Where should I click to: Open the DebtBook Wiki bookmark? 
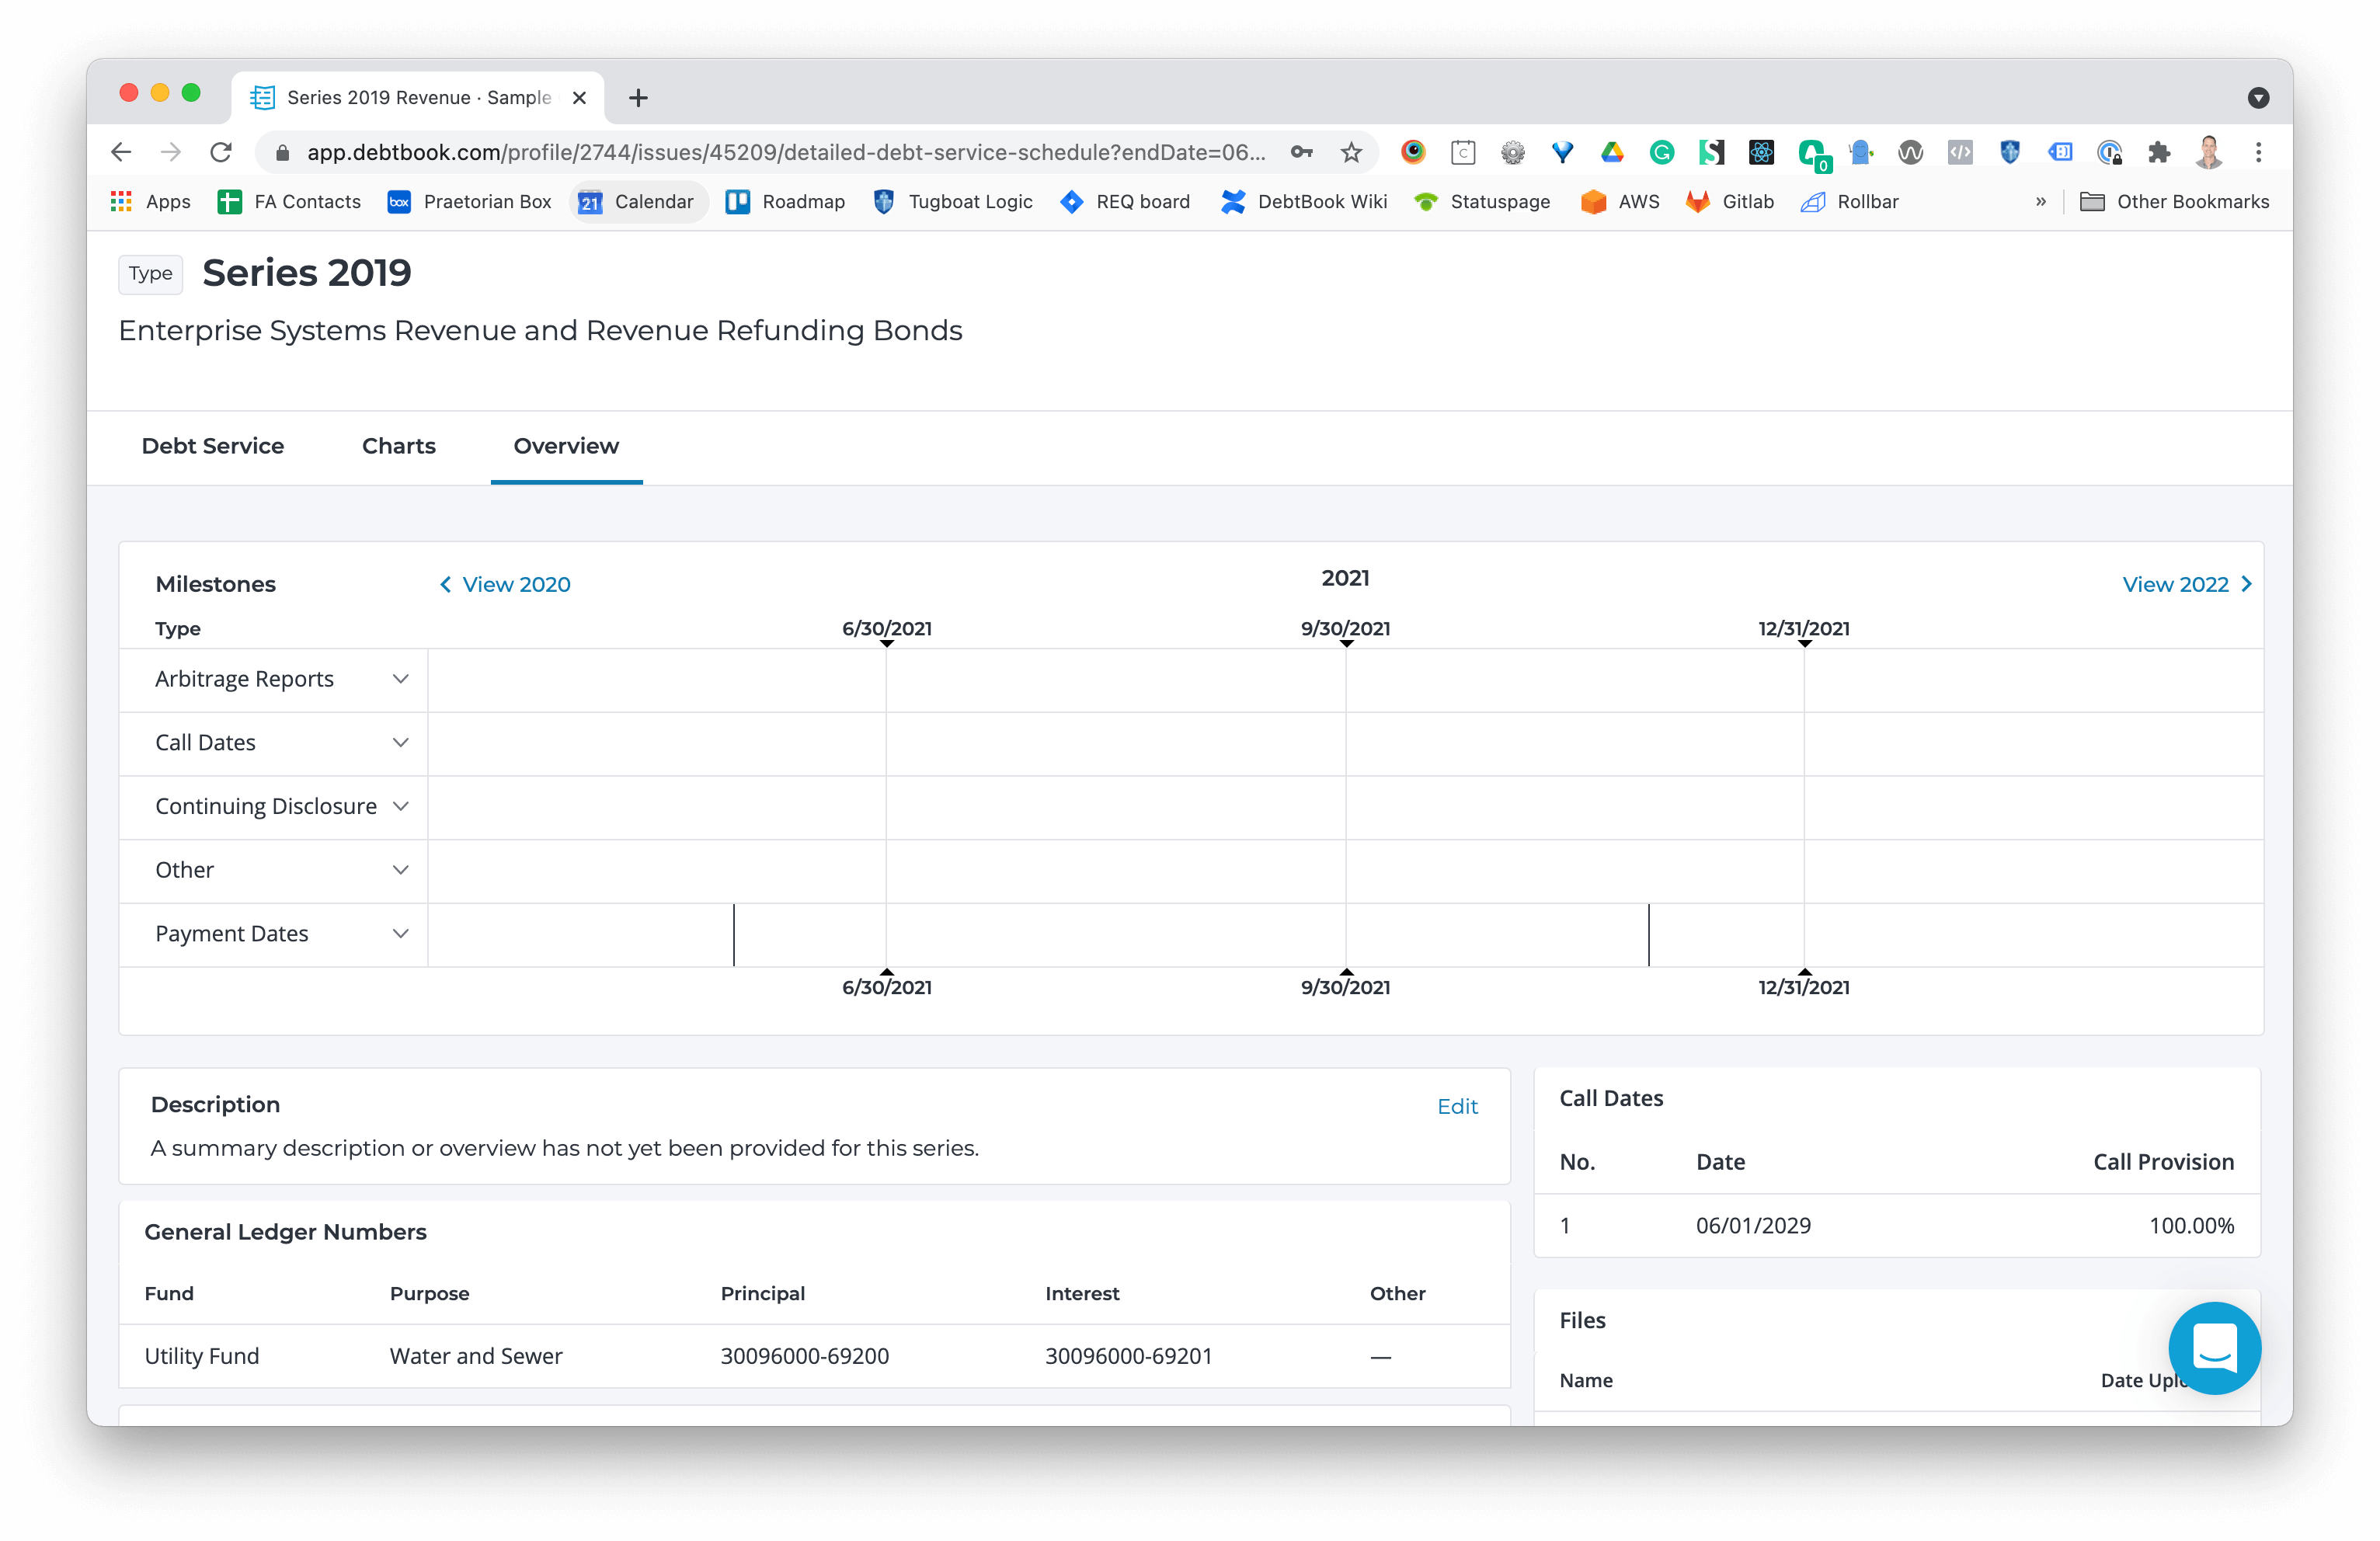[x=1304, y=201]
